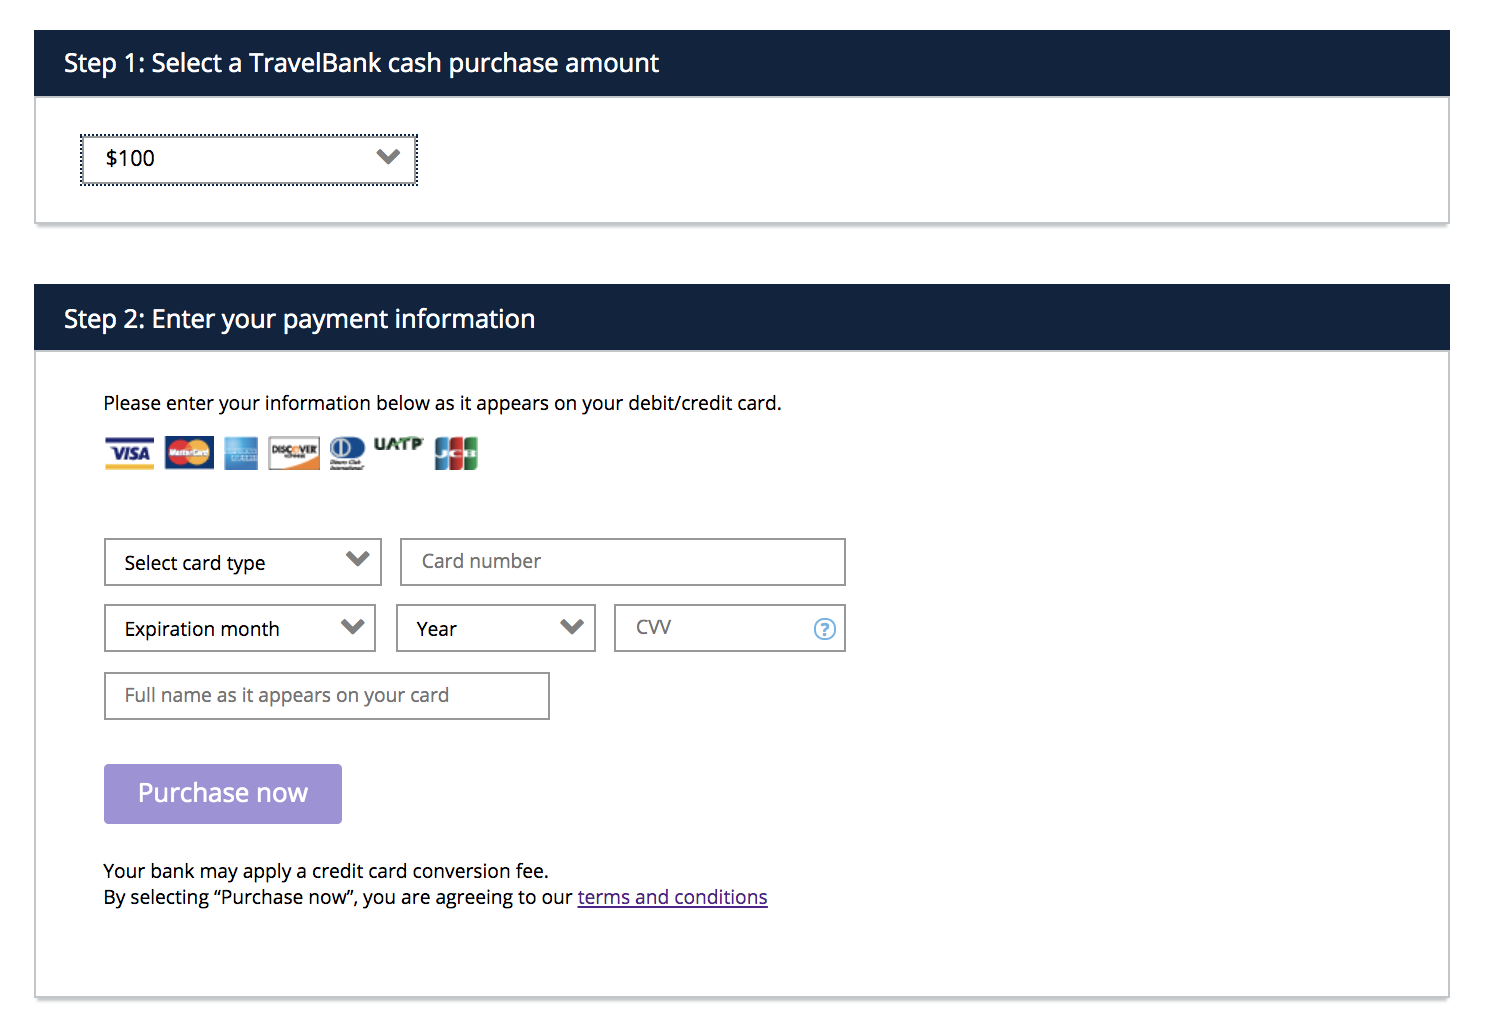
Task: Click the $100 selected amount value
Action: coord(130,158)
